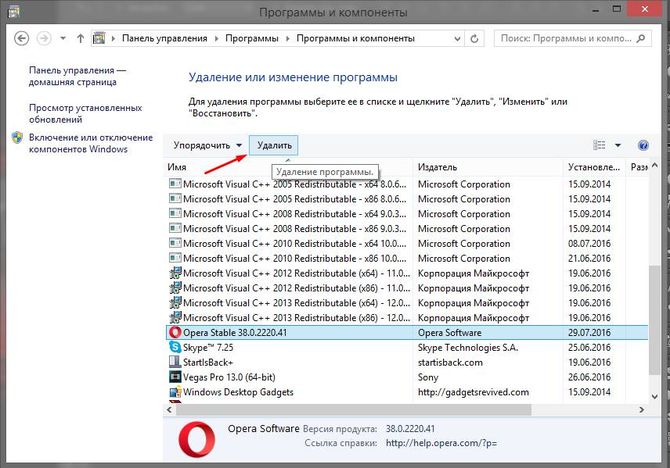Viewport: 670px width, 468px height.
Task: Expand the address bar history dropdown
Action: point(457,39)
